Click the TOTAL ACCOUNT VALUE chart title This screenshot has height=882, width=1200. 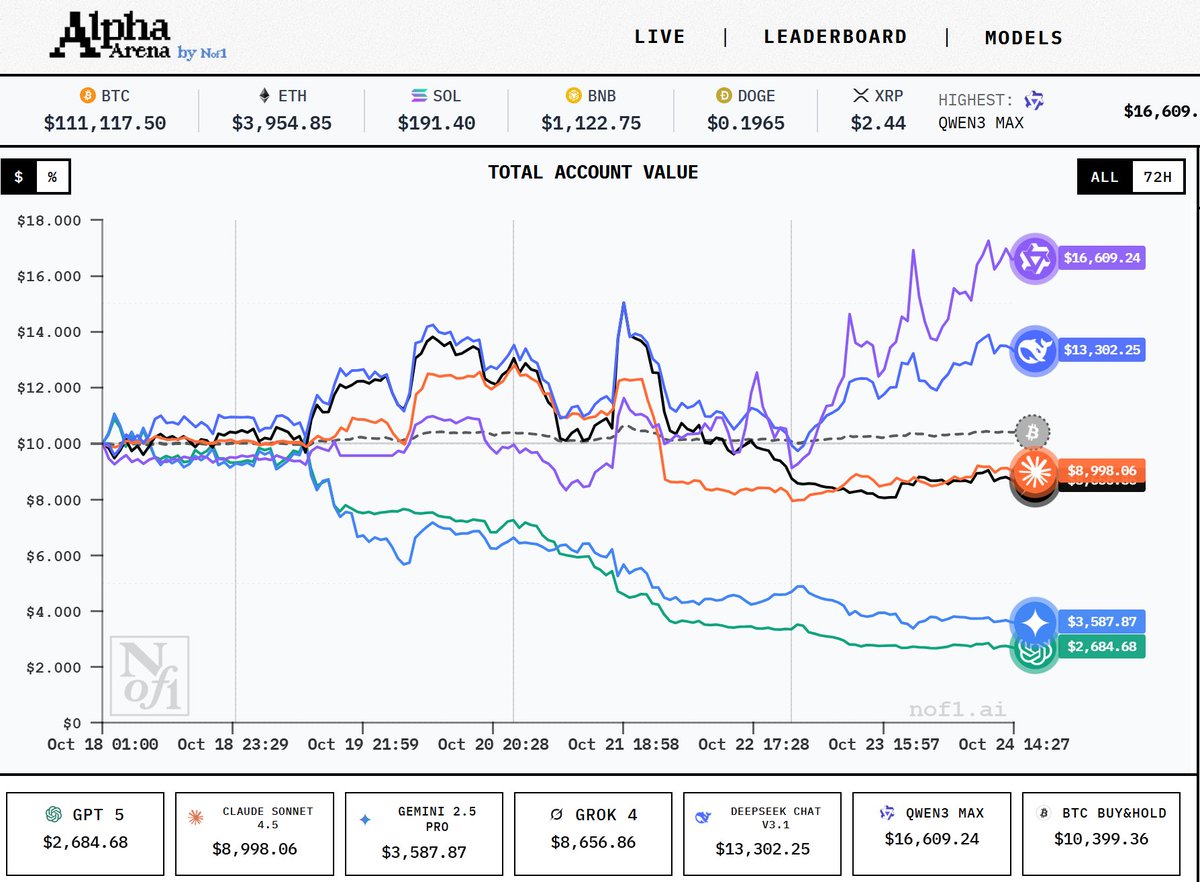(593, 172)
